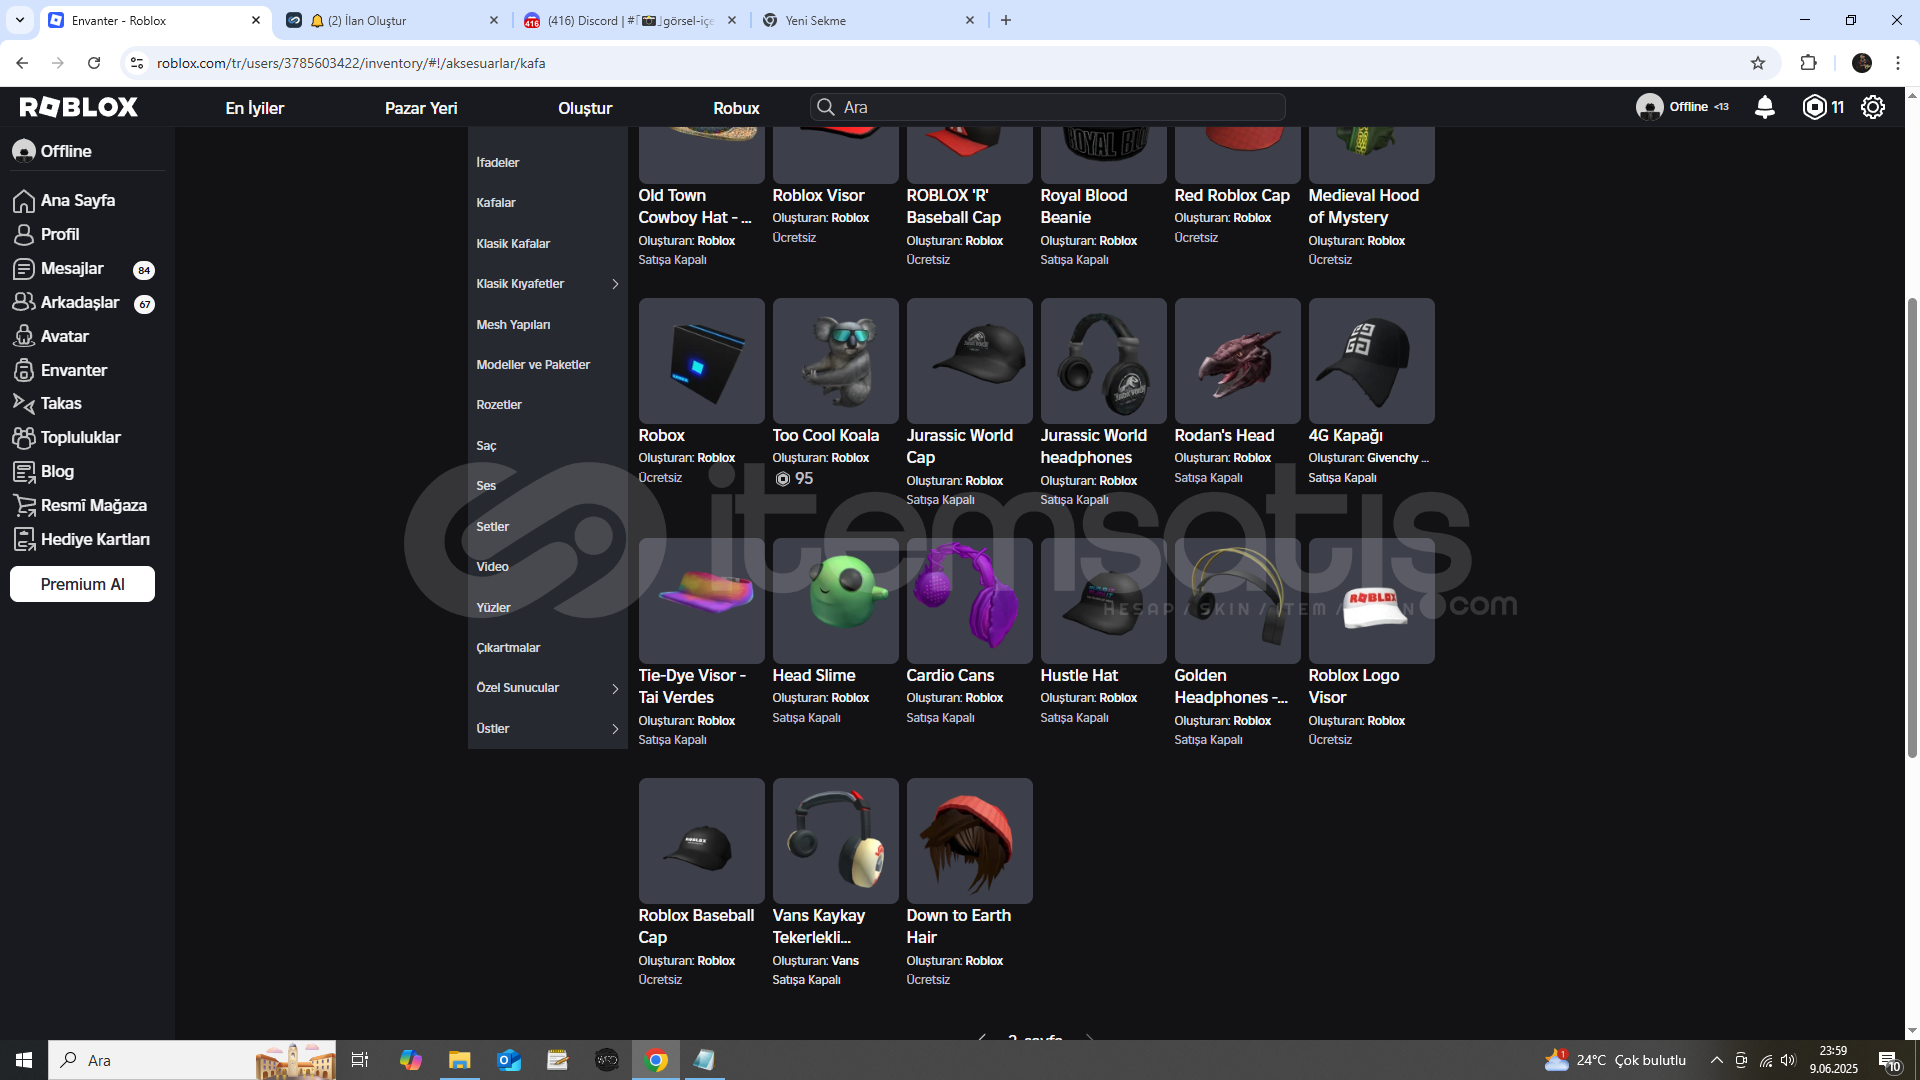Click the Rodan's Head thumbnail
The width and height of the screenshot is (1920, 1080).
1237,361
